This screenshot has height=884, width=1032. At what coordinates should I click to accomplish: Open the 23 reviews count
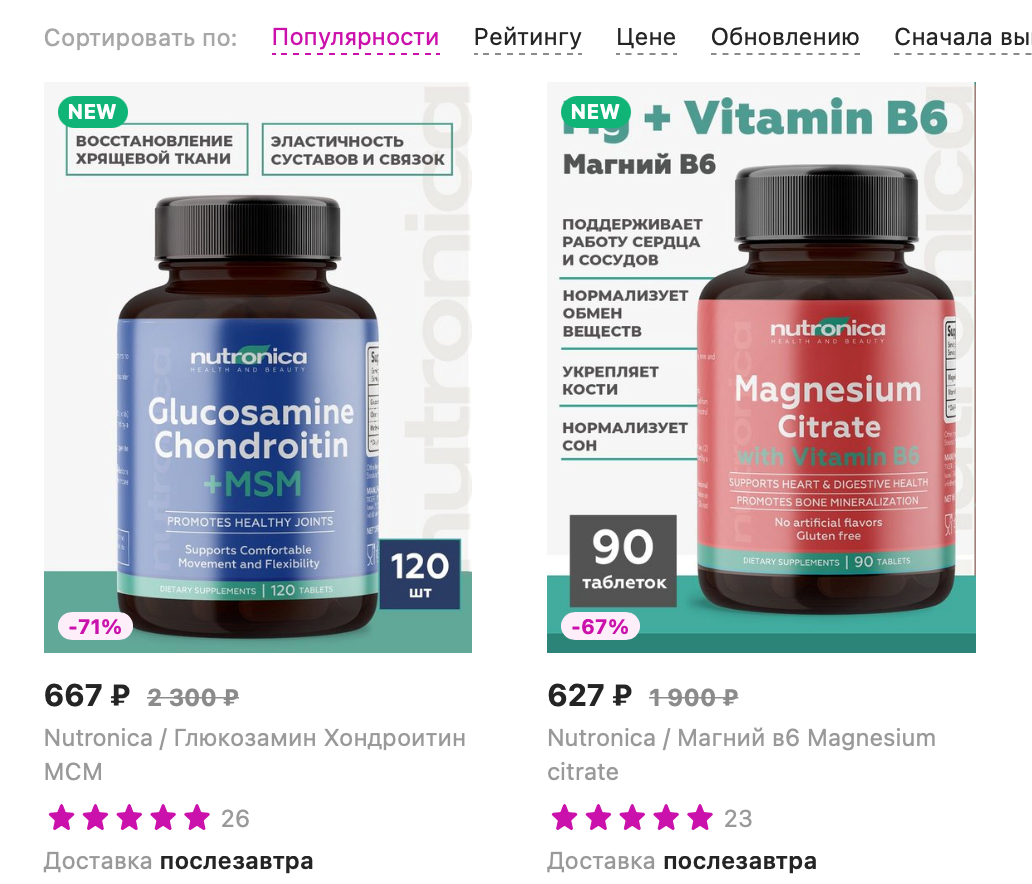click(x=738, y=818)
